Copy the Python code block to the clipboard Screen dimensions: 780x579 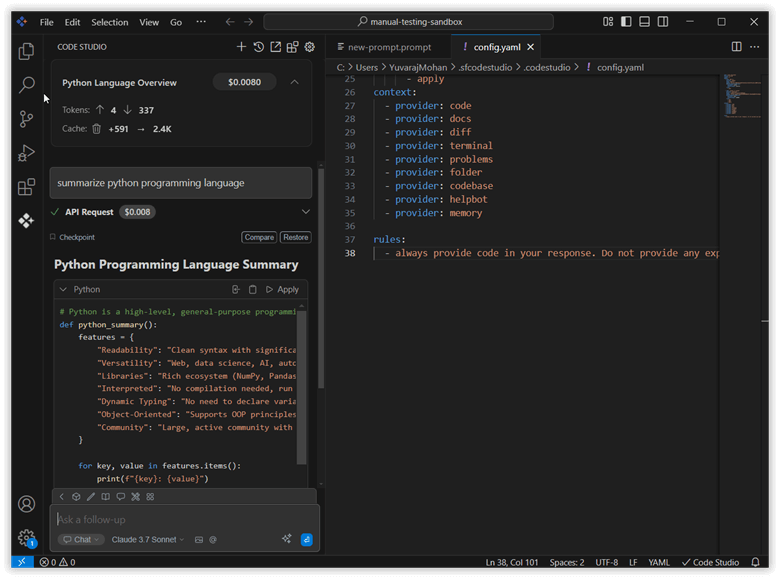coord(253,290)
